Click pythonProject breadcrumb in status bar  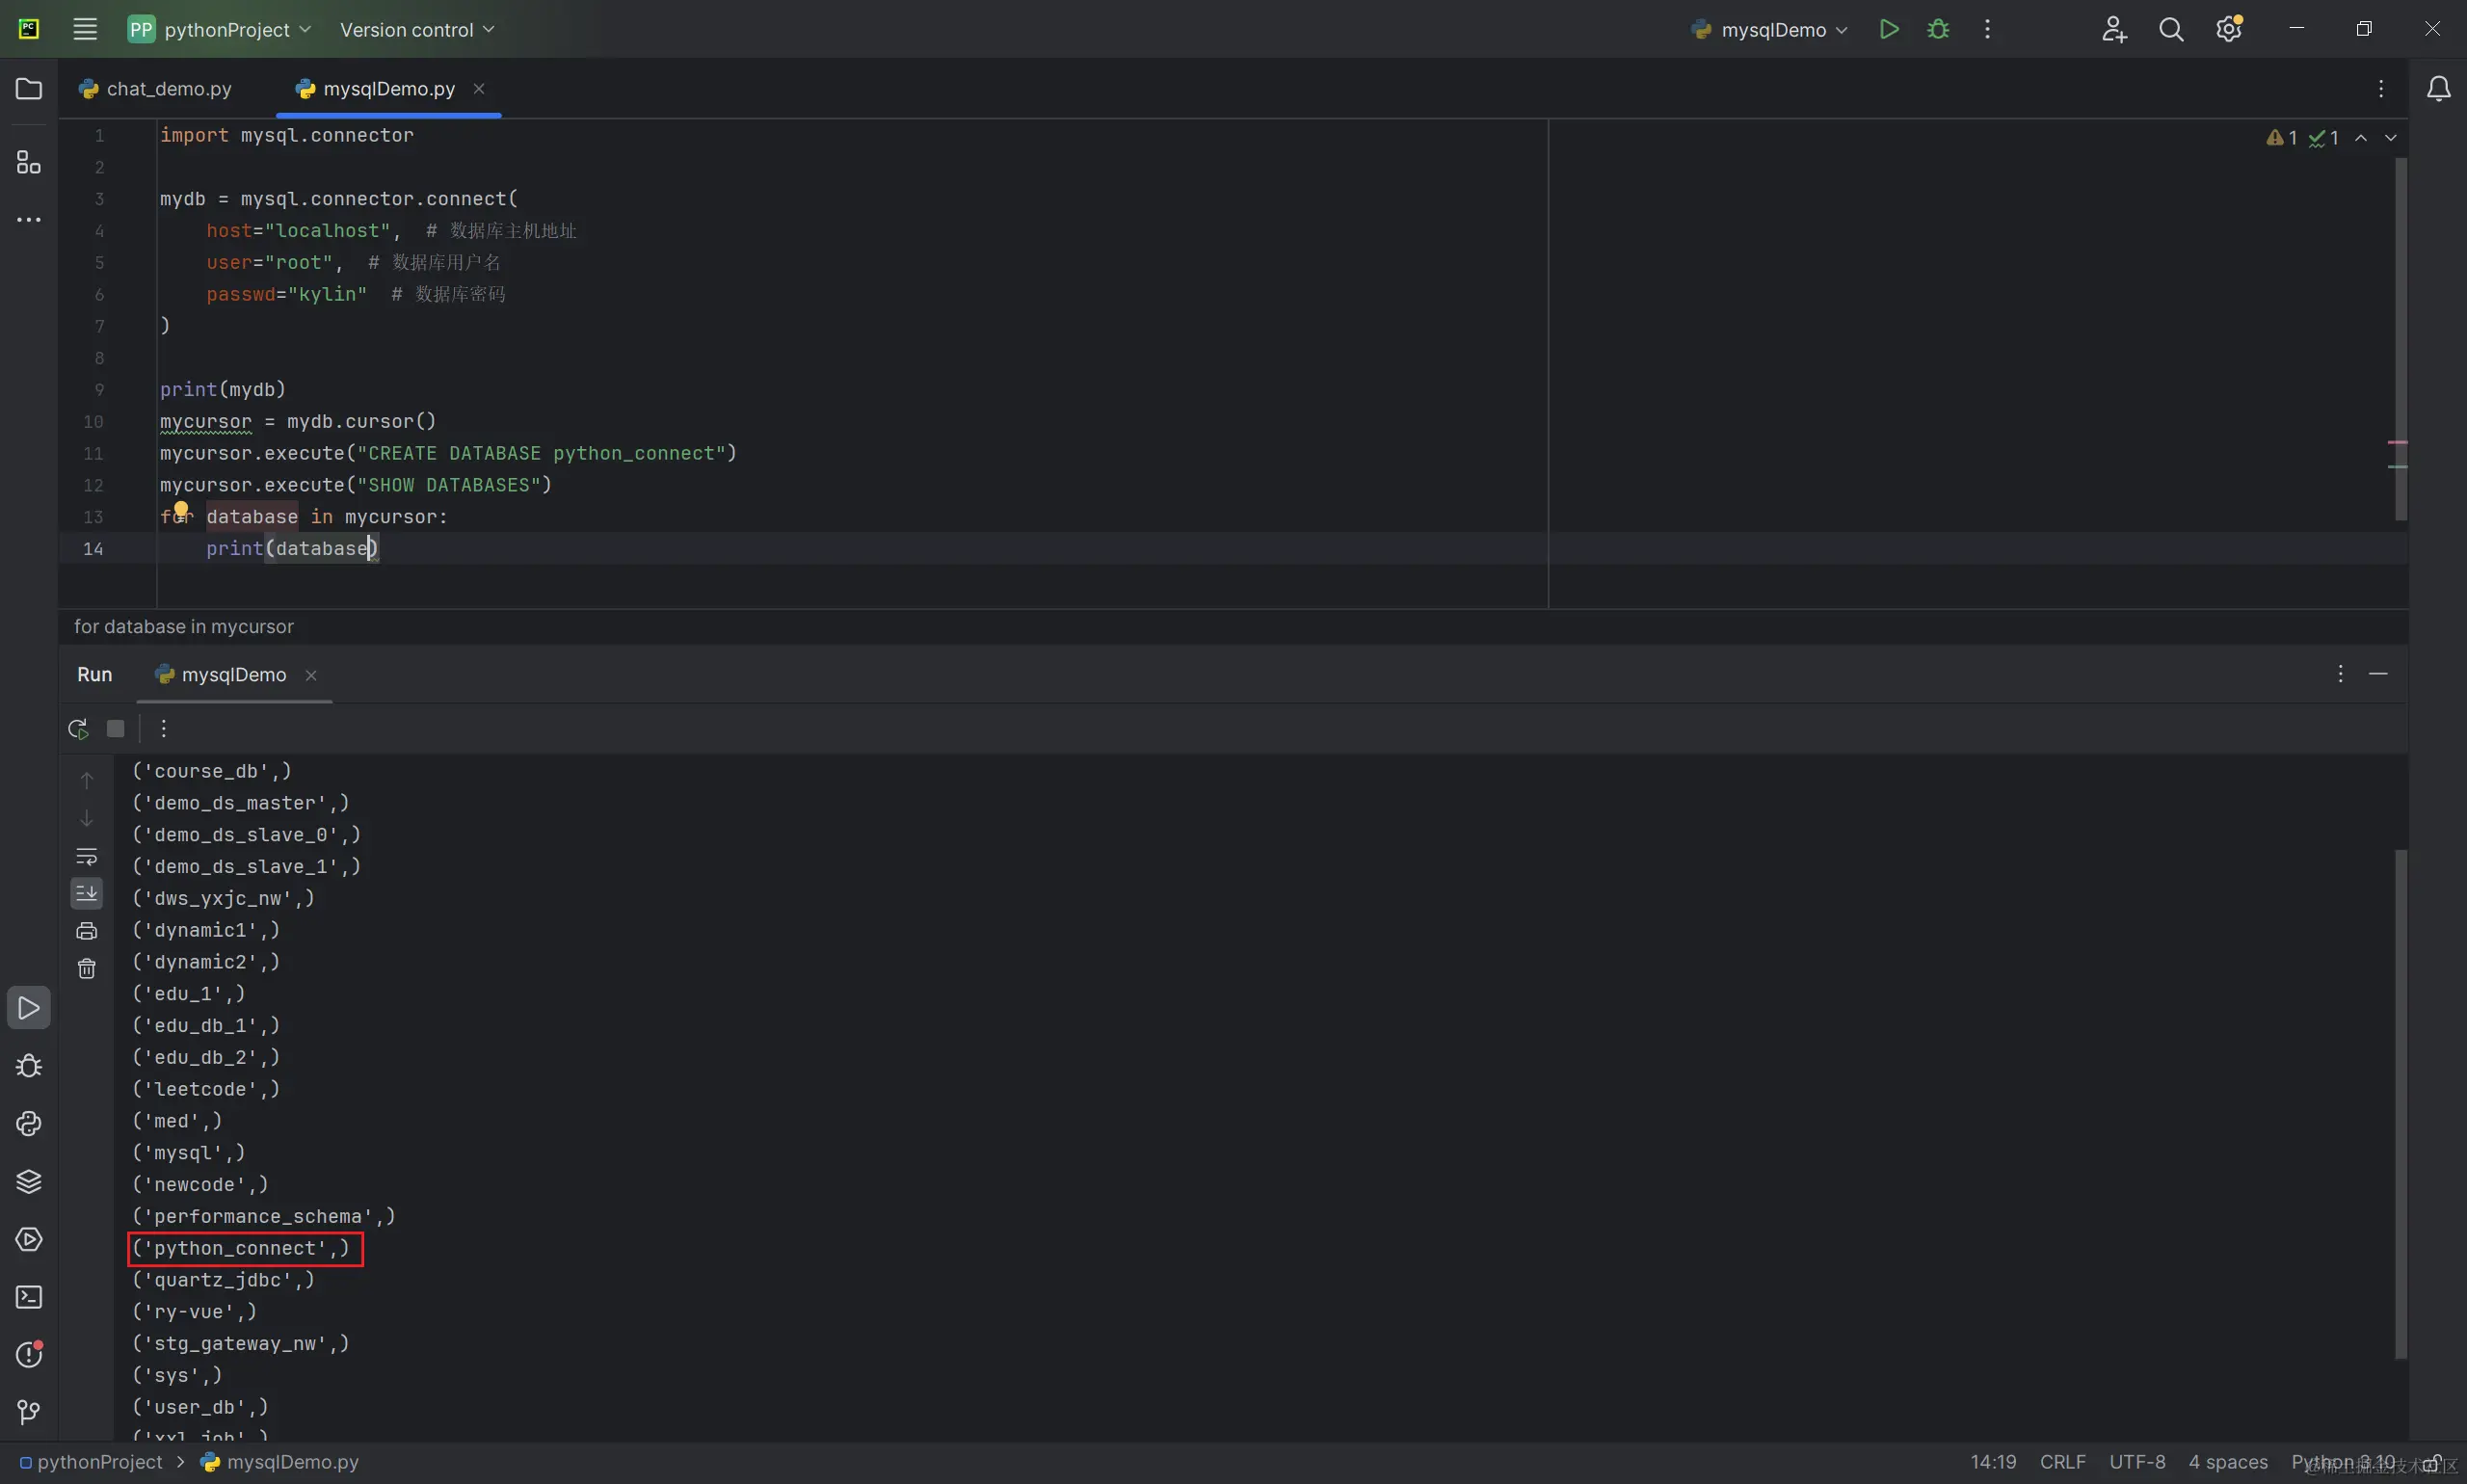click(x=91, y=1462)
